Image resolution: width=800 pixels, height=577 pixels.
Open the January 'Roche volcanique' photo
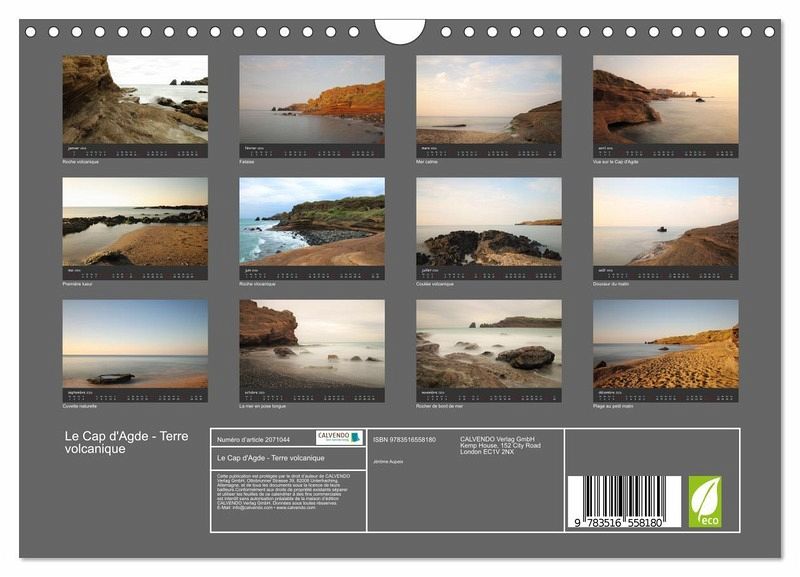[x=135, y=99]
